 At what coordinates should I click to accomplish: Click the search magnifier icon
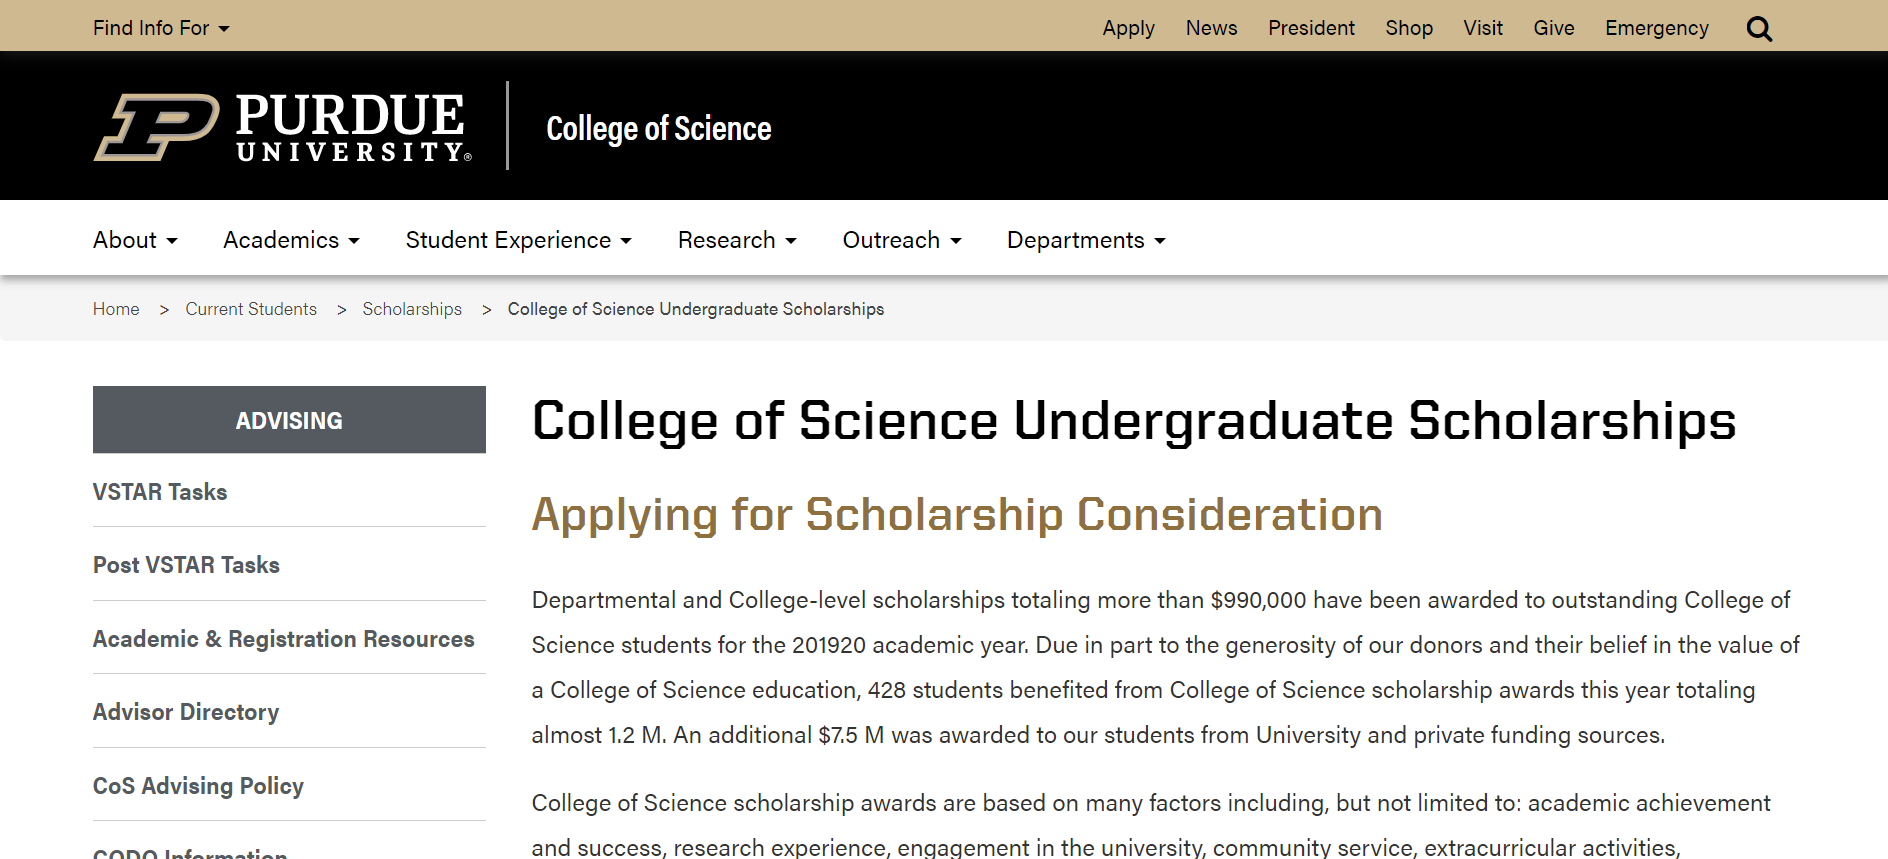1759,29
